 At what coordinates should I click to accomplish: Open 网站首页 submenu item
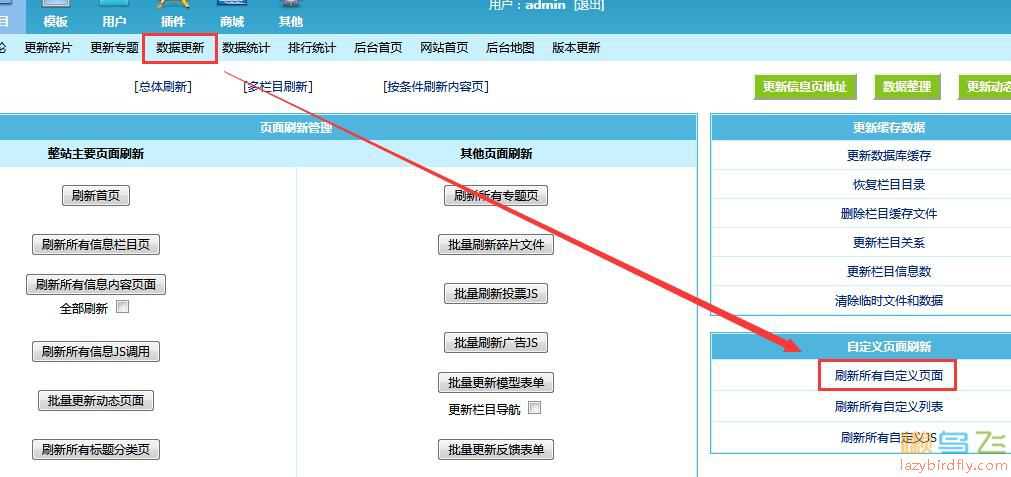pyautogui.click(x=444, y=48)
